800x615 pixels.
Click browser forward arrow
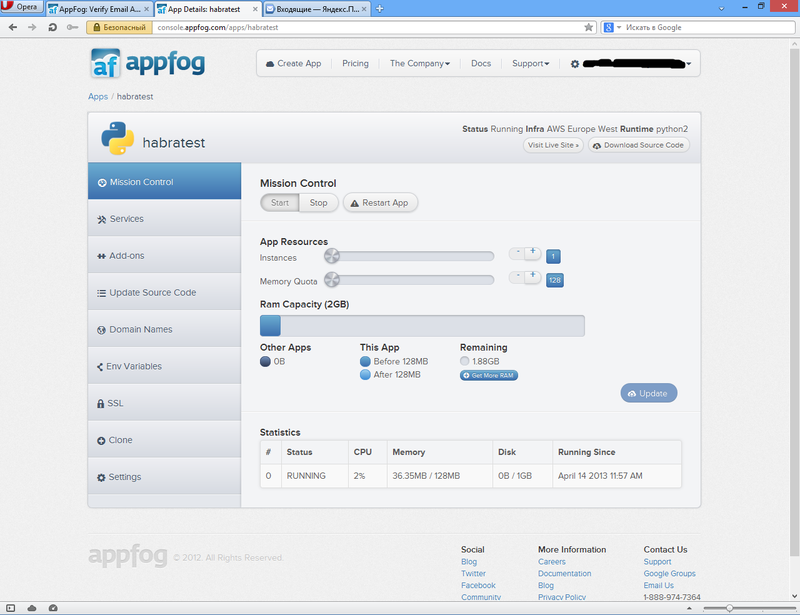pyautogui.click(x=32, y=28)
